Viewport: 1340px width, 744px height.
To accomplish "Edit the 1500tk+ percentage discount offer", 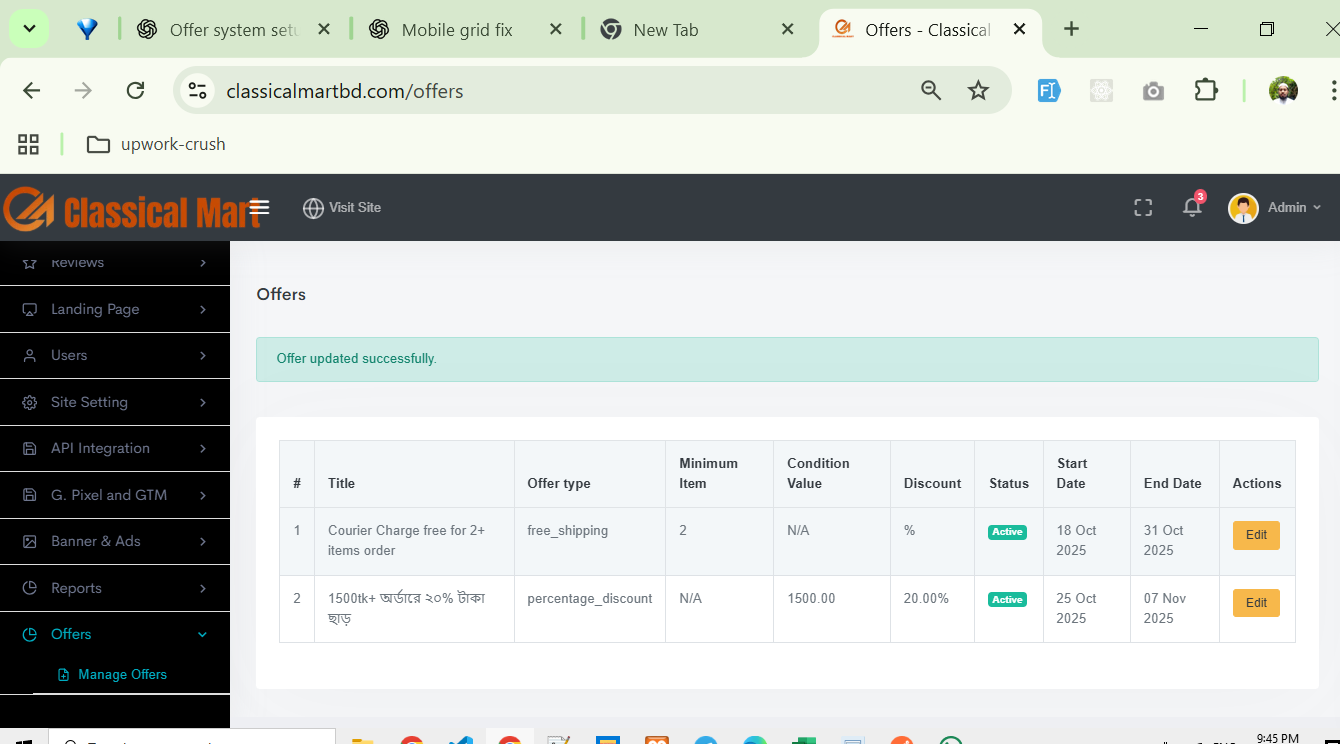I will pos(1256,603).
